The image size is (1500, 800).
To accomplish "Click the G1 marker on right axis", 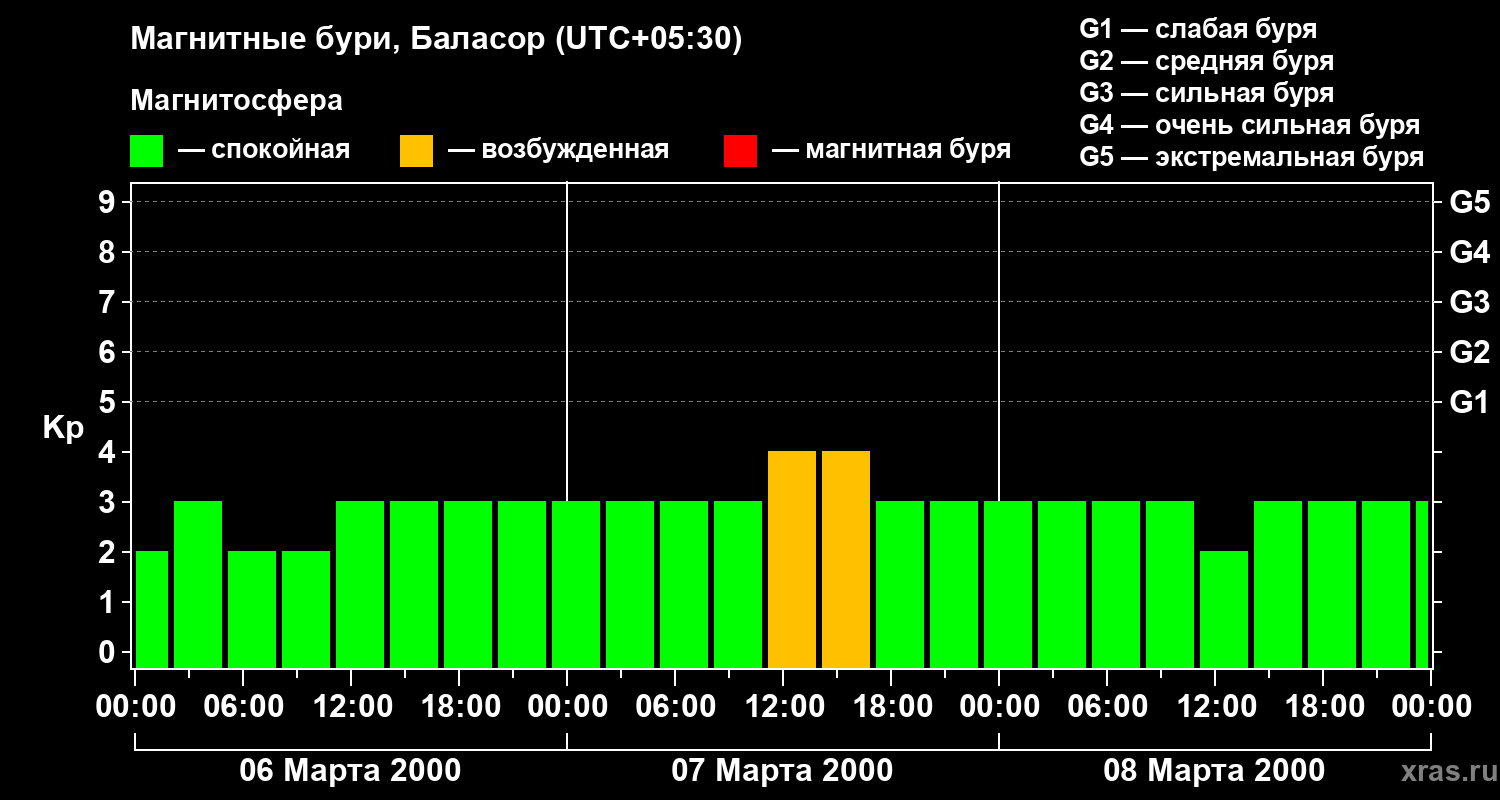I will click(x=1469, y=402).
